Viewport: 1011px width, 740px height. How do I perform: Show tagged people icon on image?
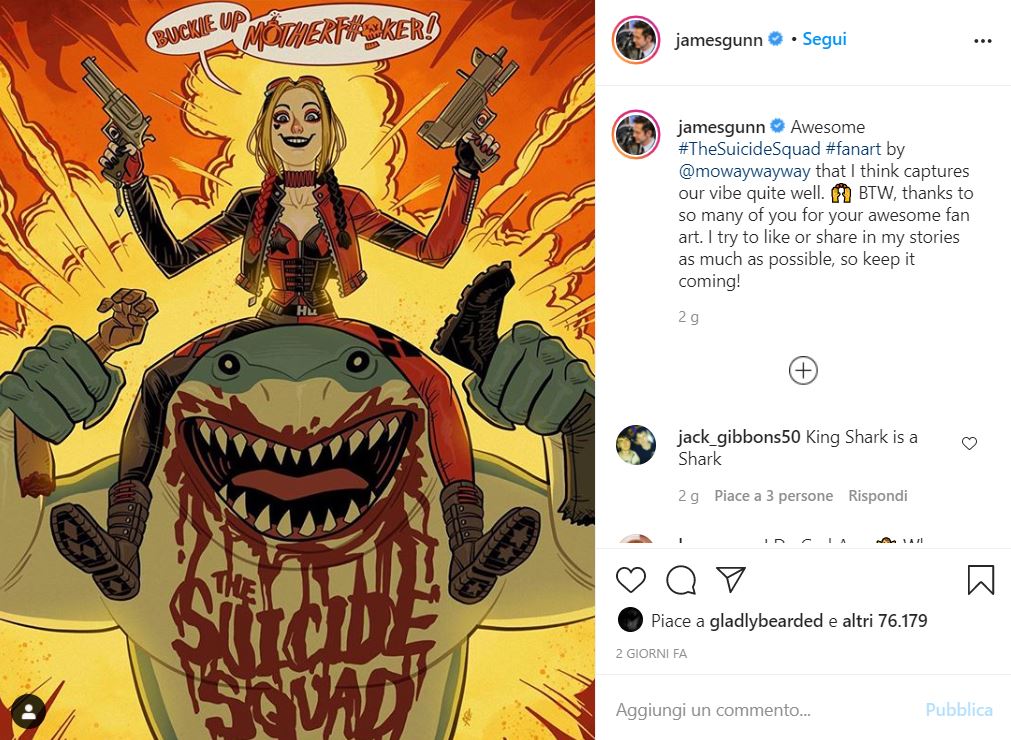29,712
